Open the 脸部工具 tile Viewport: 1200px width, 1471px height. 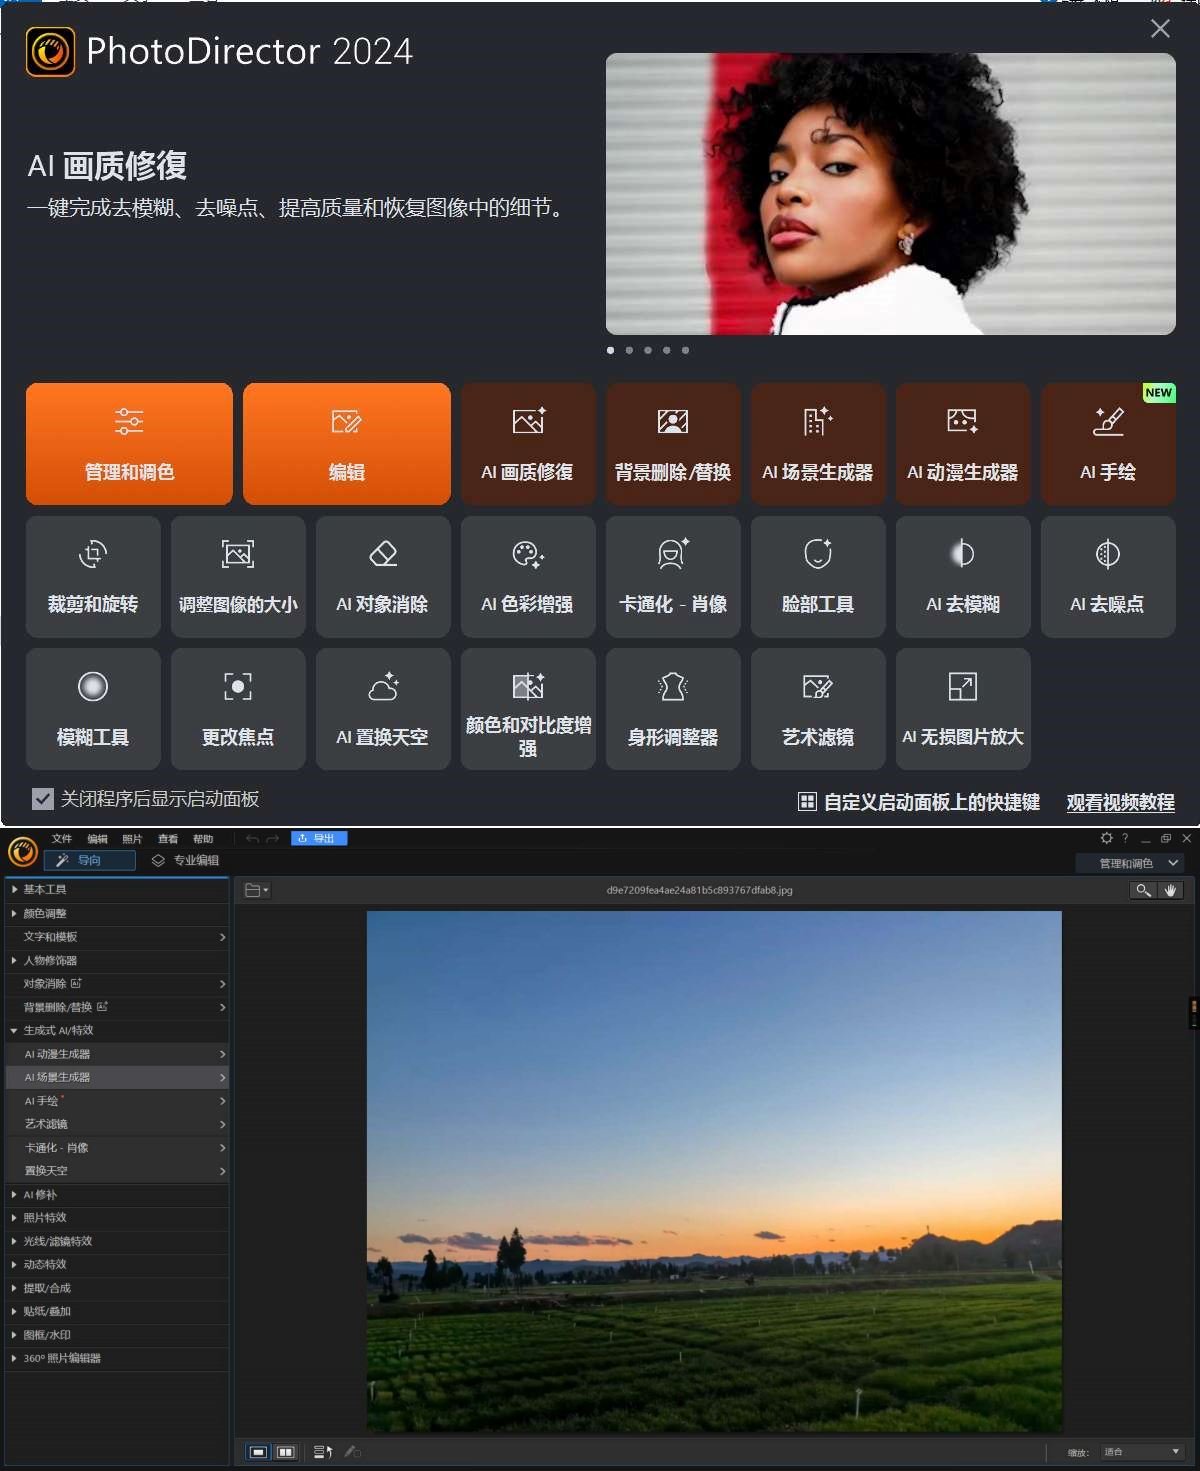818,577
